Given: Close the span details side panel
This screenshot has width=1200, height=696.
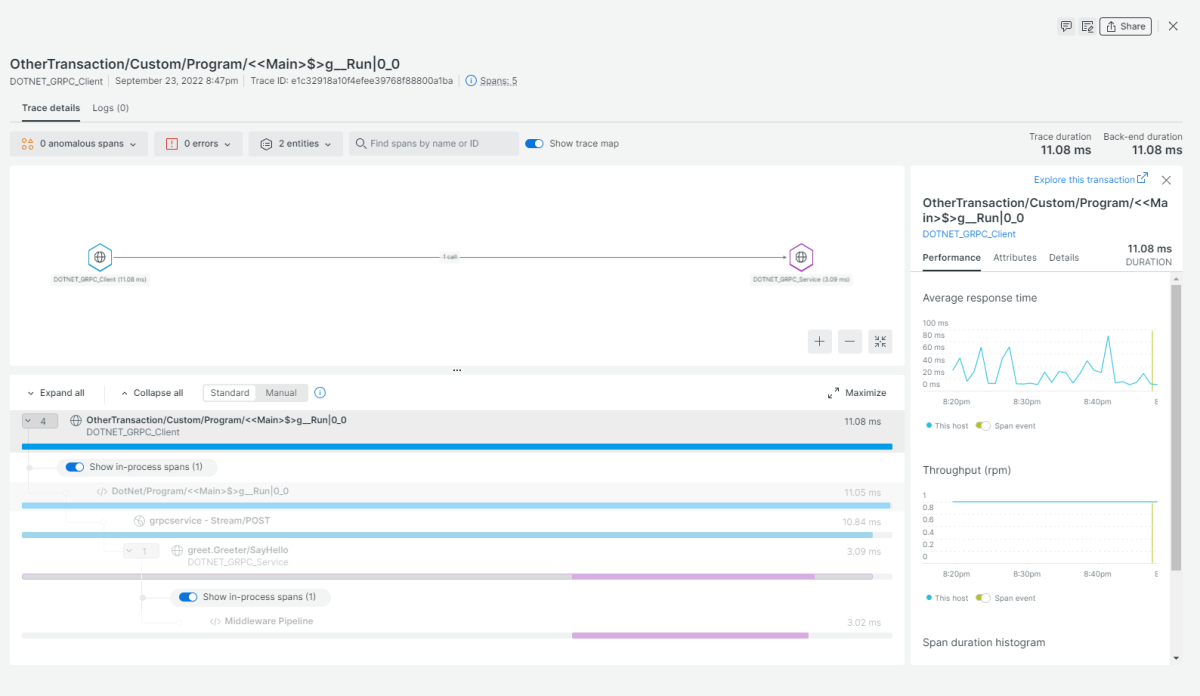Looking at the screenshot, I should [x=1166, y=180].
